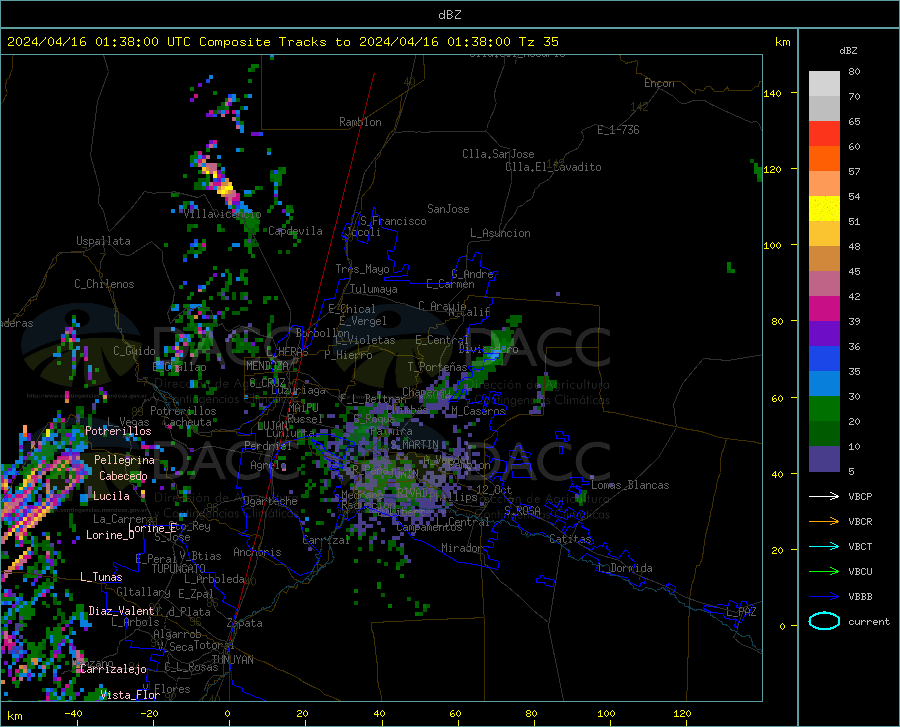Pick the light gray 70-80 dBZ color band
The image size is (900, 727).
tap(824, 84)
